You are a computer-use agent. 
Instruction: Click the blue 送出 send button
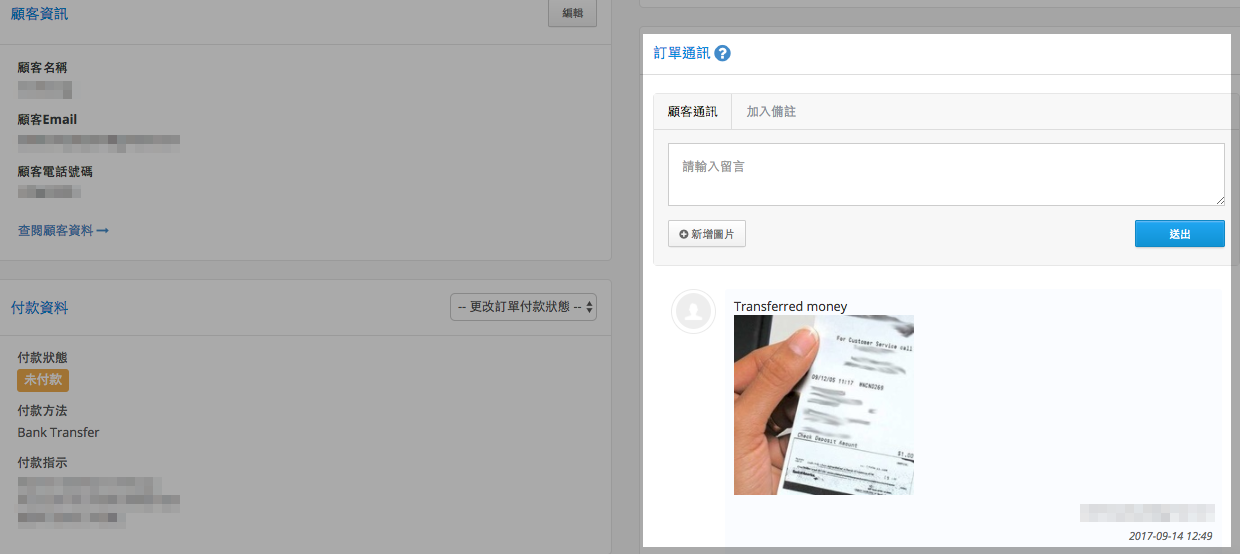[x=1180, y=234]
